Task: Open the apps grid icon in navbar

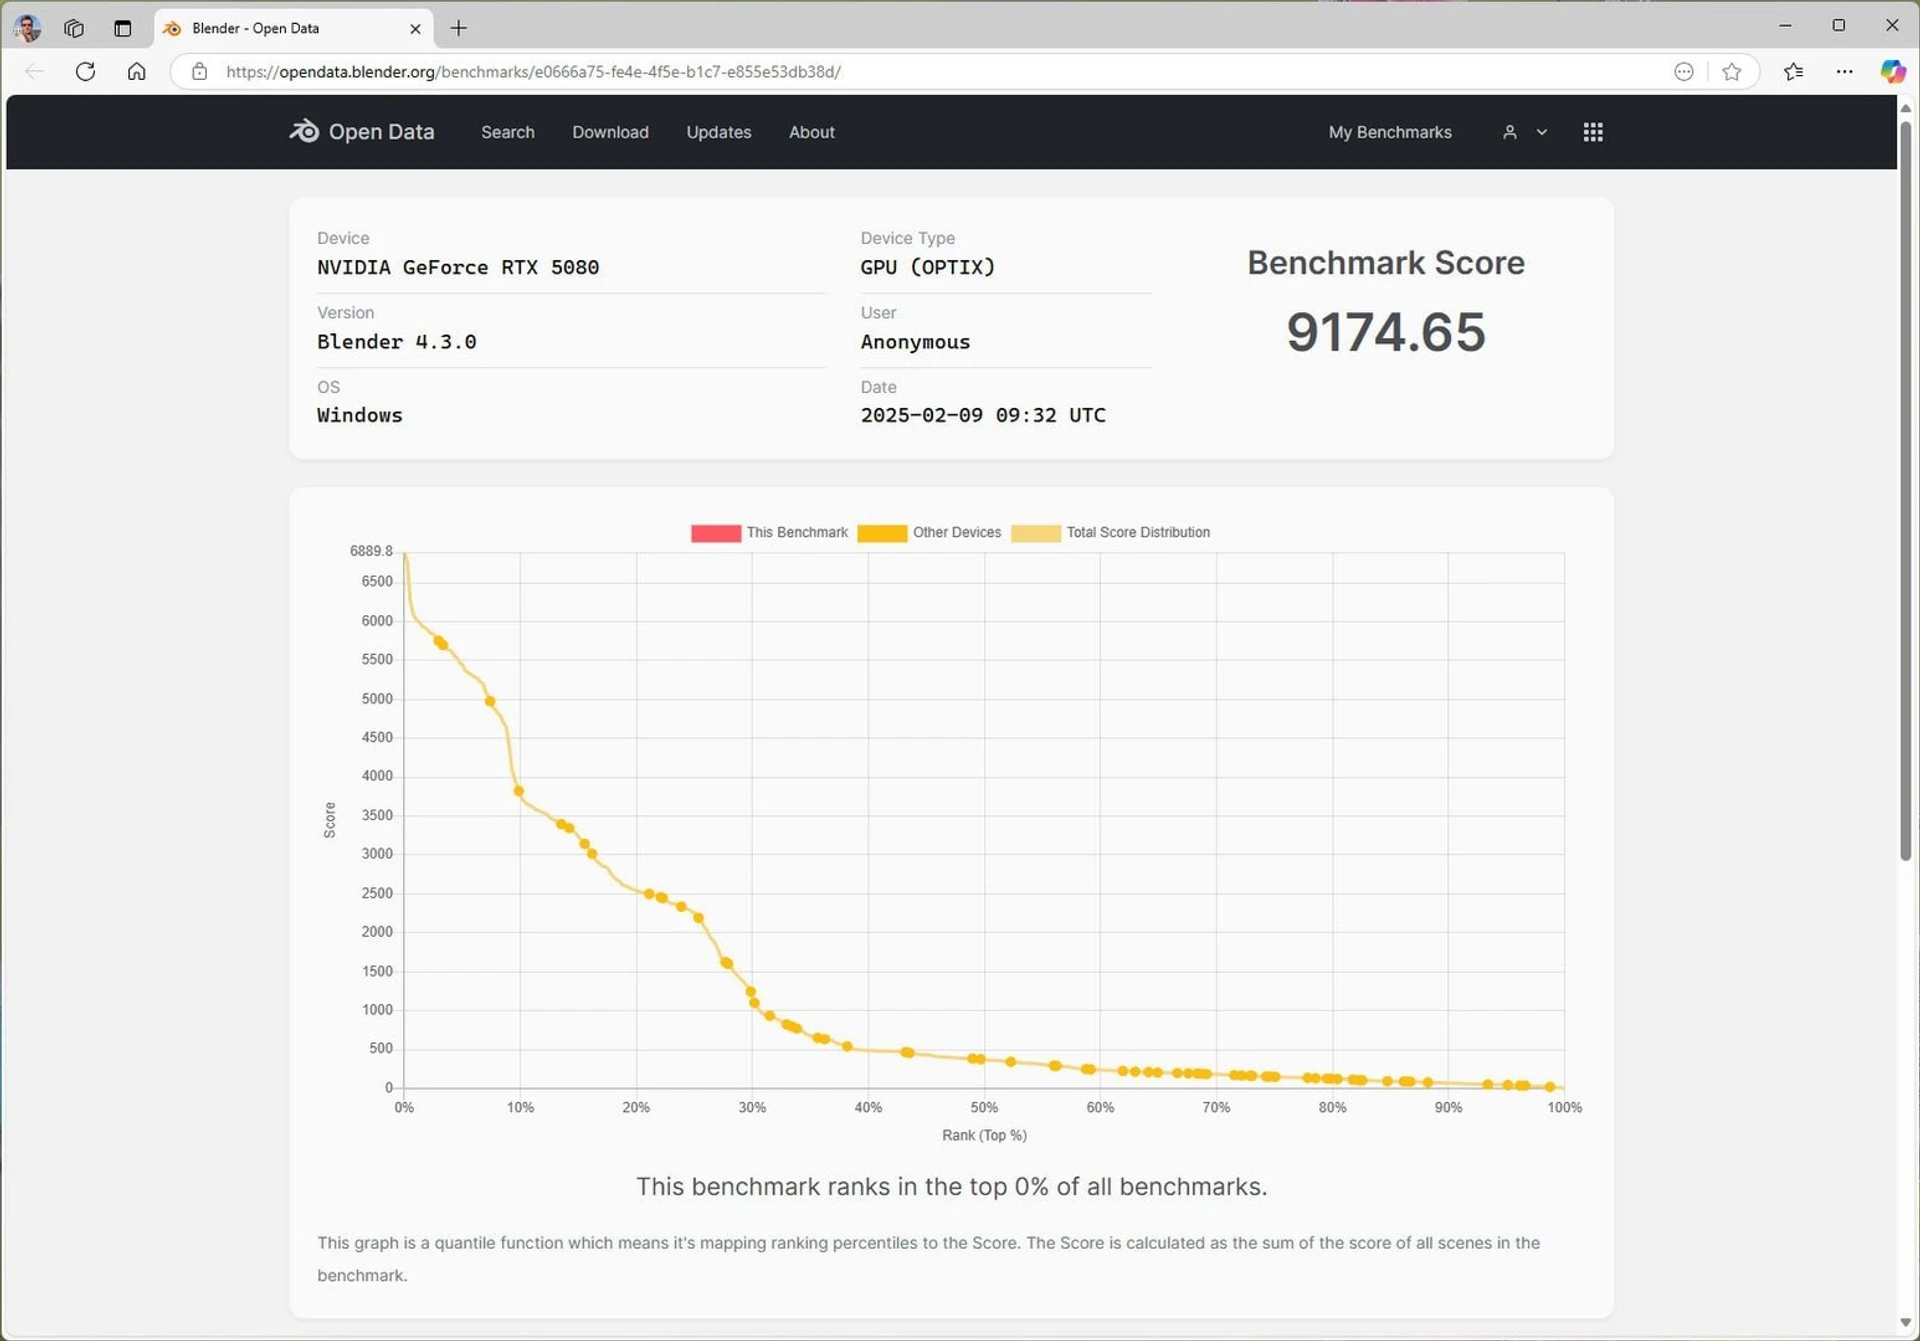Action: (1593, 132)
